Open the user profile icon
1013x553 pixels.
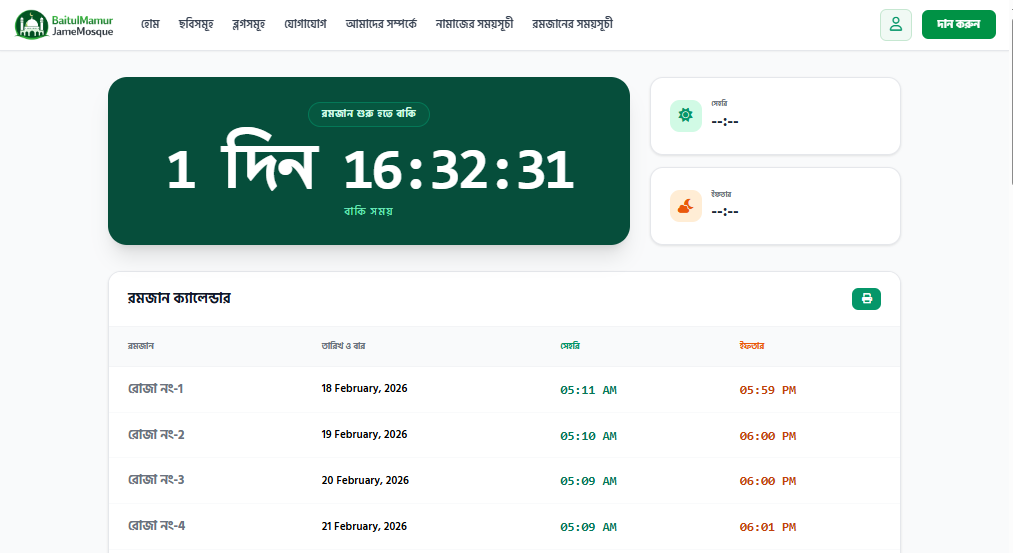(x=895, y=25)
